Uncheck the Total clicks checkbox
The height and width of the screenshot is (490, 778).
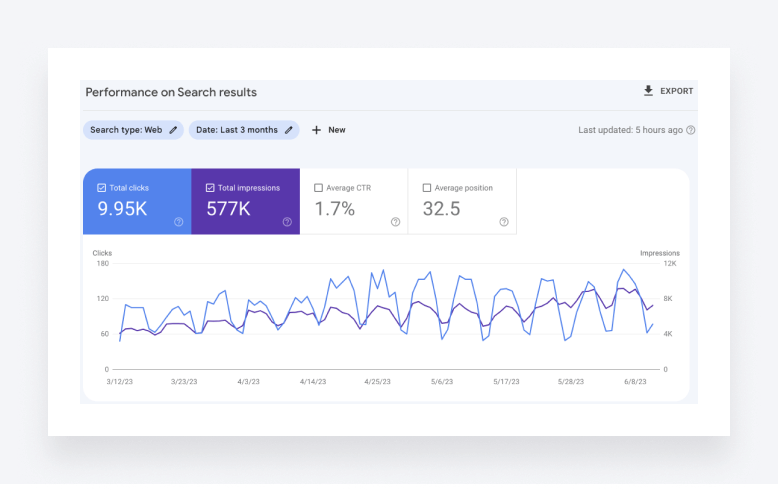pyautogui.click(x=101, y=188)
